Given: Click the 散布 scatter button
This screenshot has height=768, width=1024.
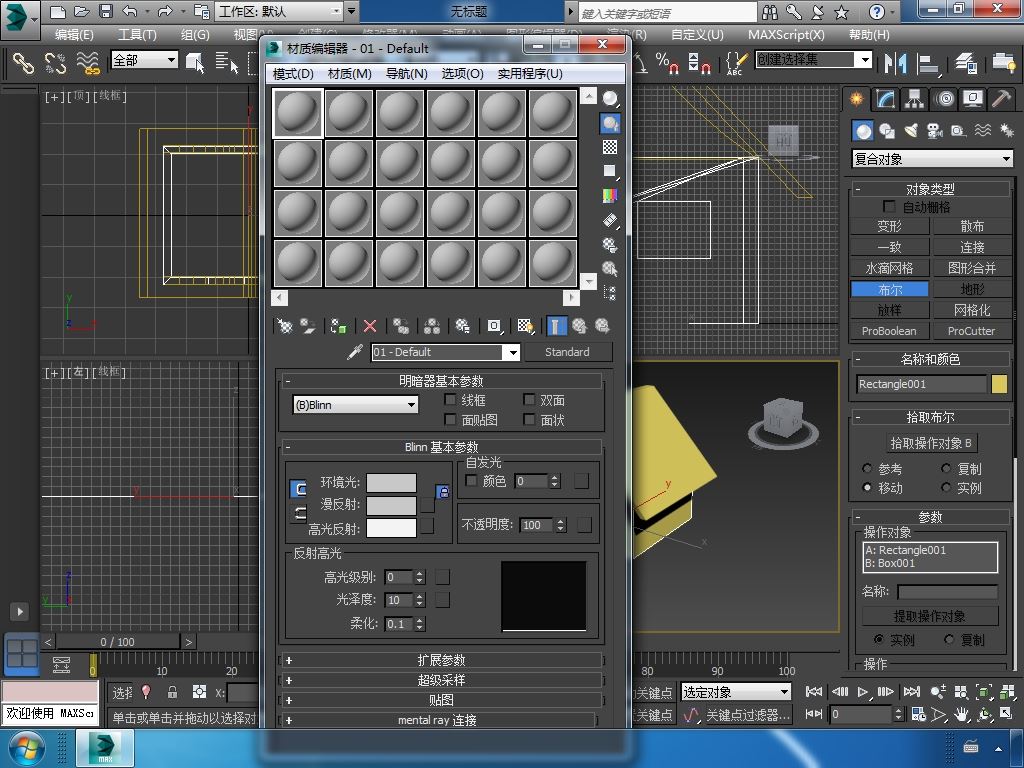Looking at the screenshot, I should 971,226.
